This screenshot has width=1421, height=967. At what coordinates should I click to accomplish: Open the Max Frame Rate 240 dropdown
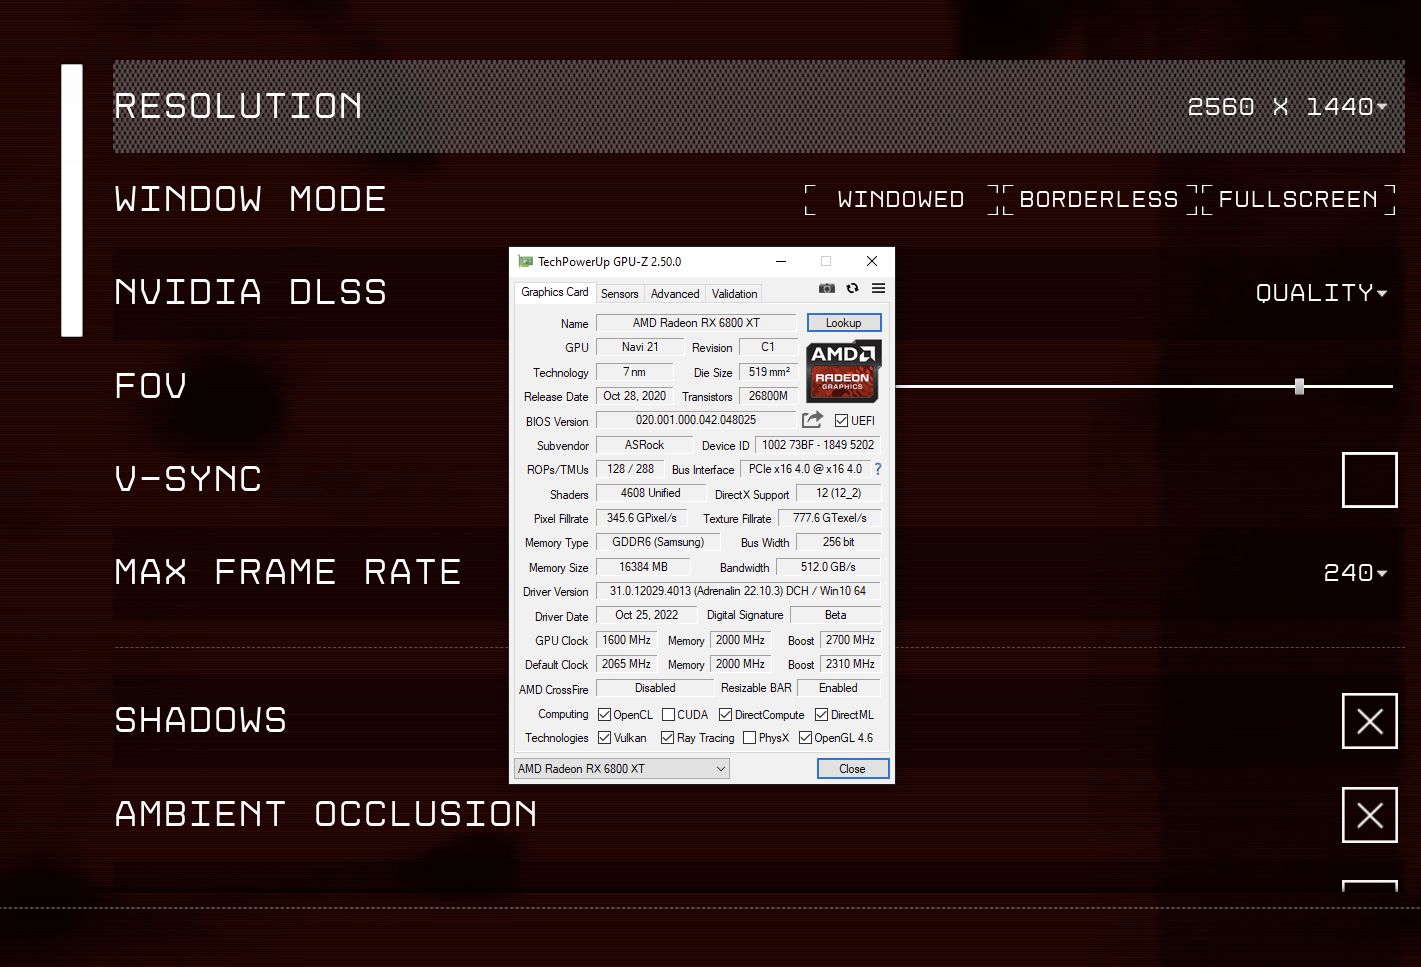point(1355,573)
